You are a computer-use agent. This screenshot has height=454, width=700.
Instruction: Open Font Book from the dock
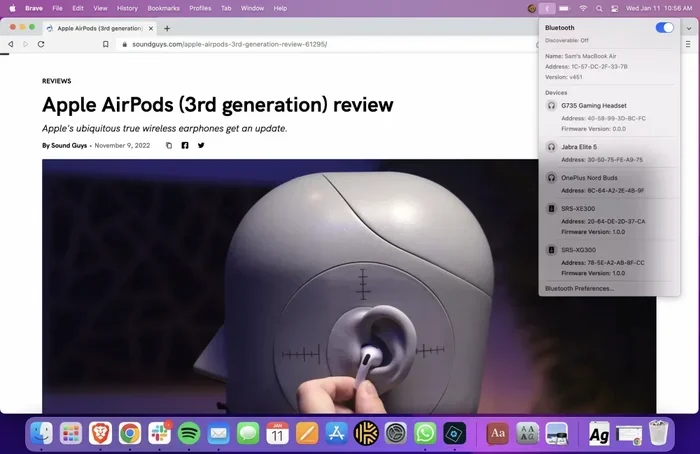pyautogui.click(x=527, y=433)
